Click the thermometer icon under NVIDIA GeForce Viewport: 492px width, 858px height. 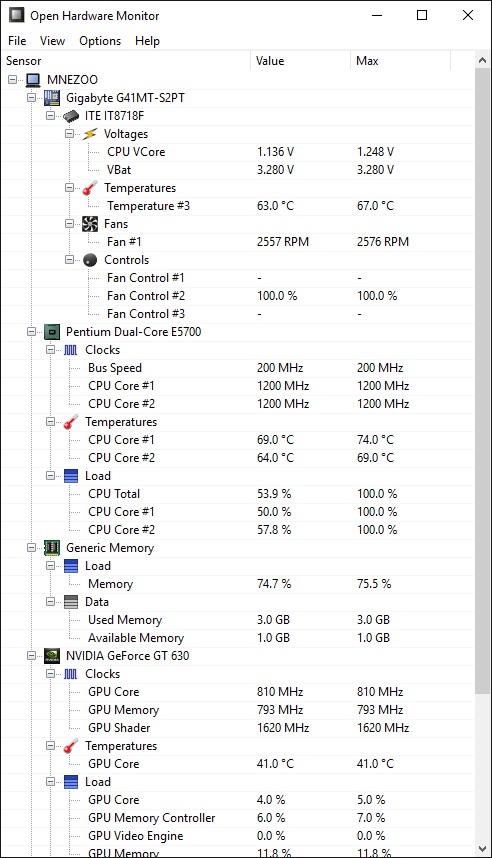coord(71,746)
